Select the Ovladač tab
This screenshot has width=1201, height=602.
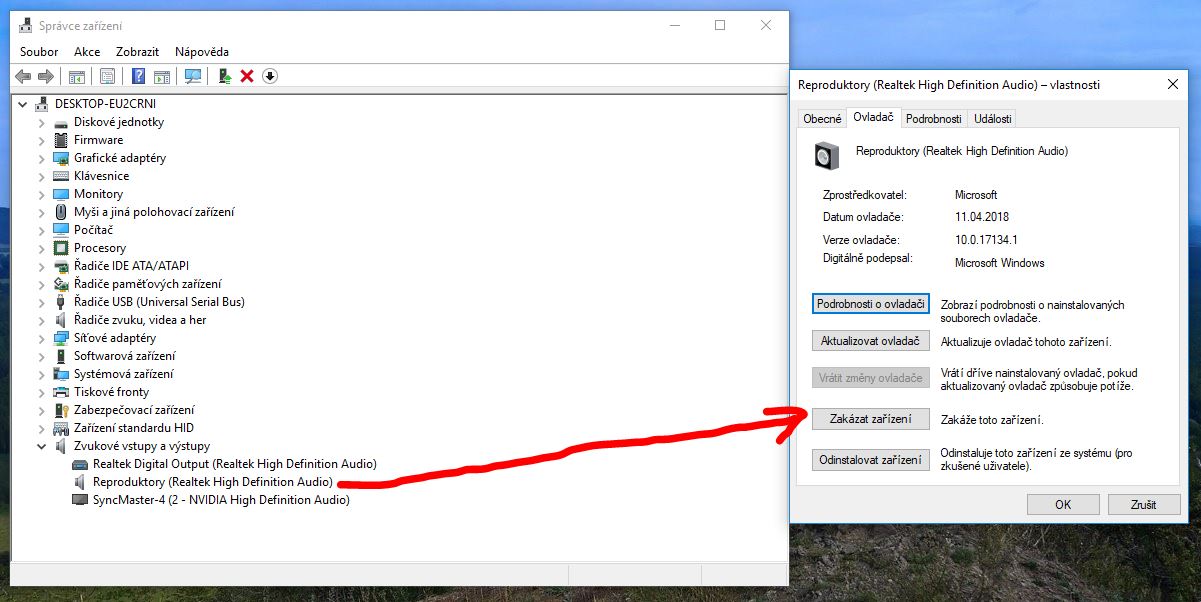(x=873, y=117)
